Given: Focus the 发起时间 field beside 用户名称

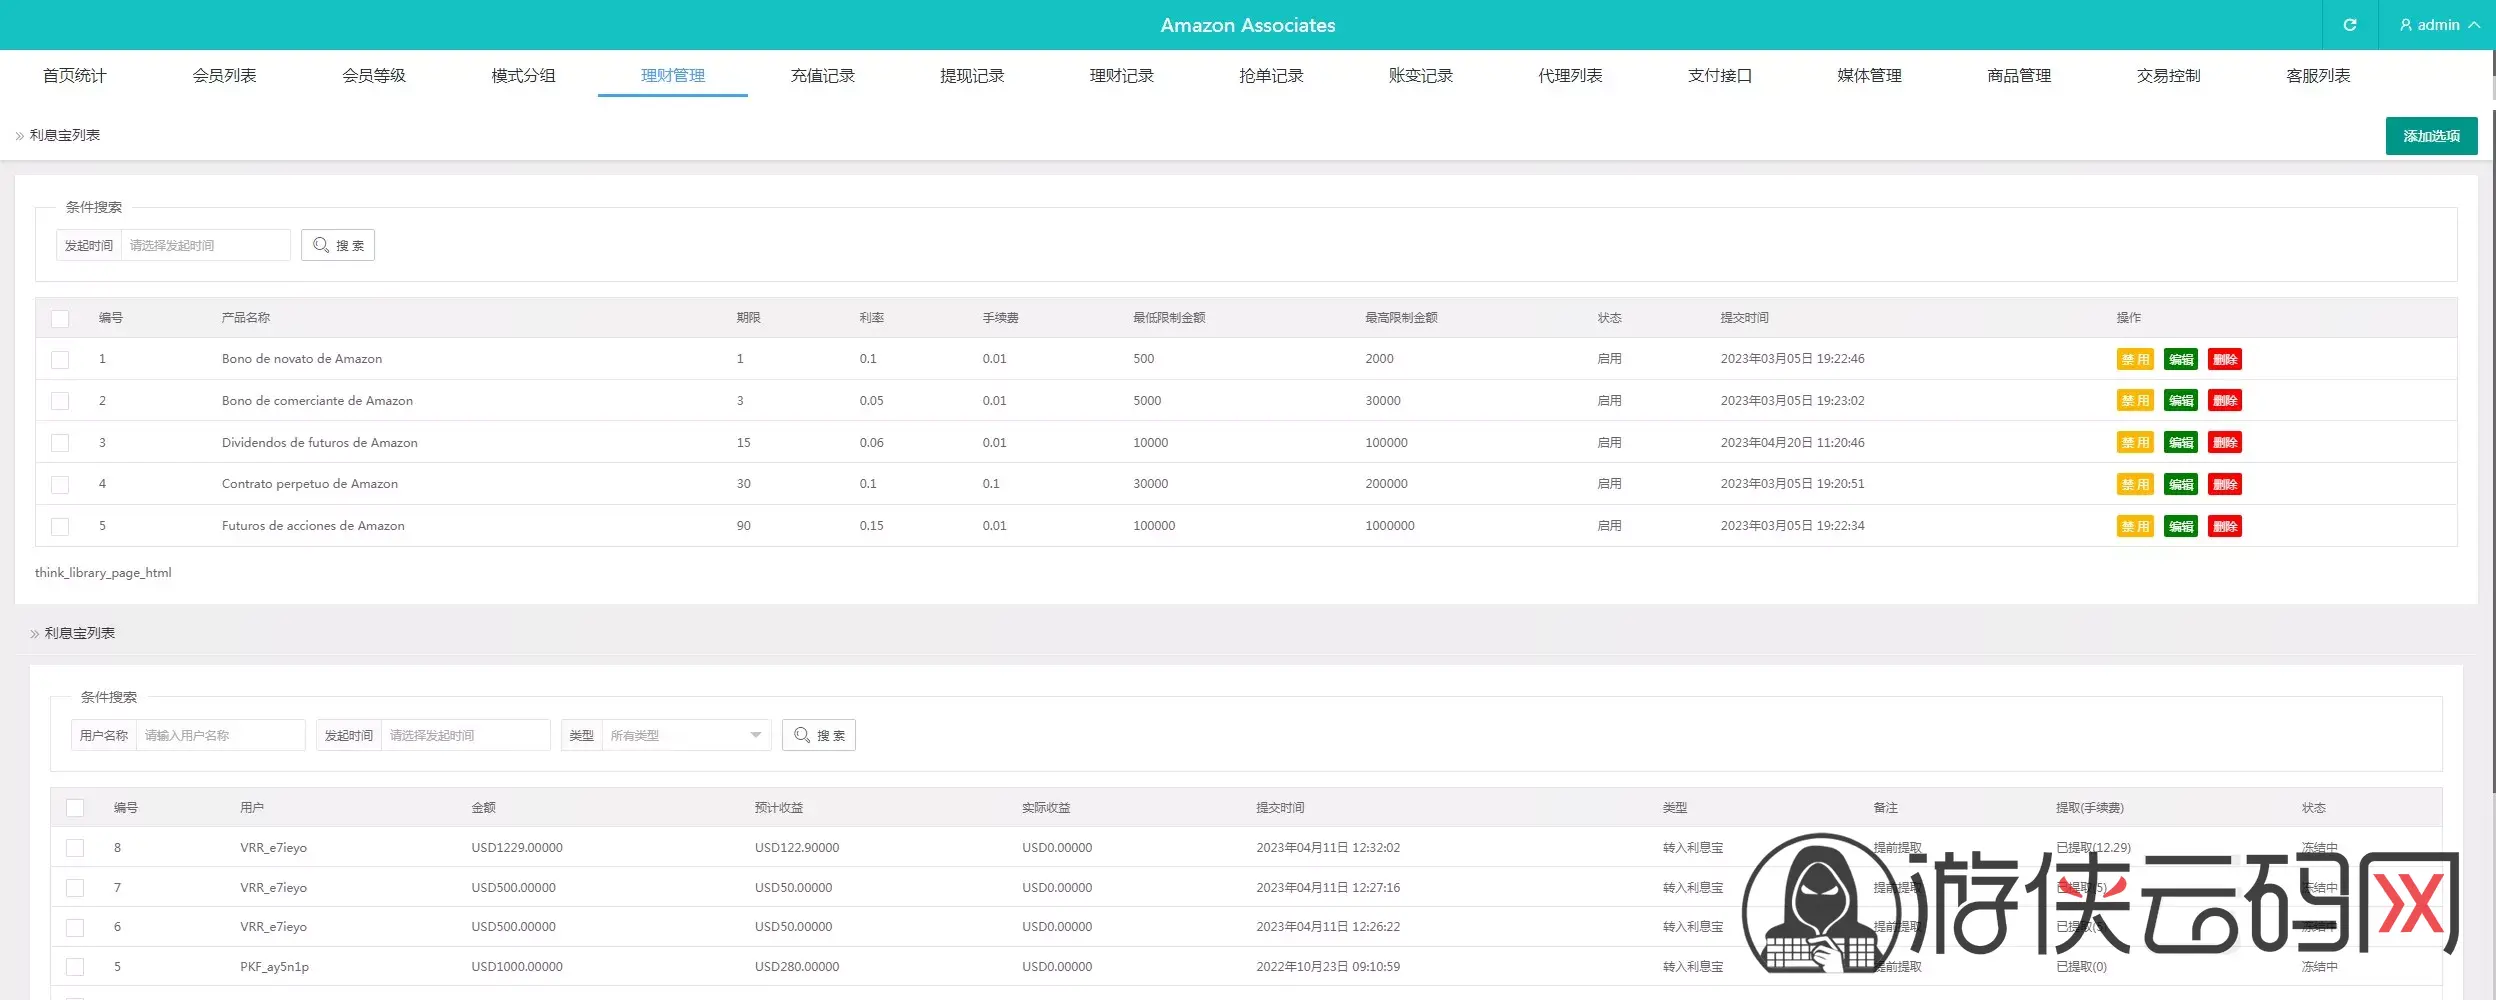Looking at the screenshot, I should [x=465, y=735].
